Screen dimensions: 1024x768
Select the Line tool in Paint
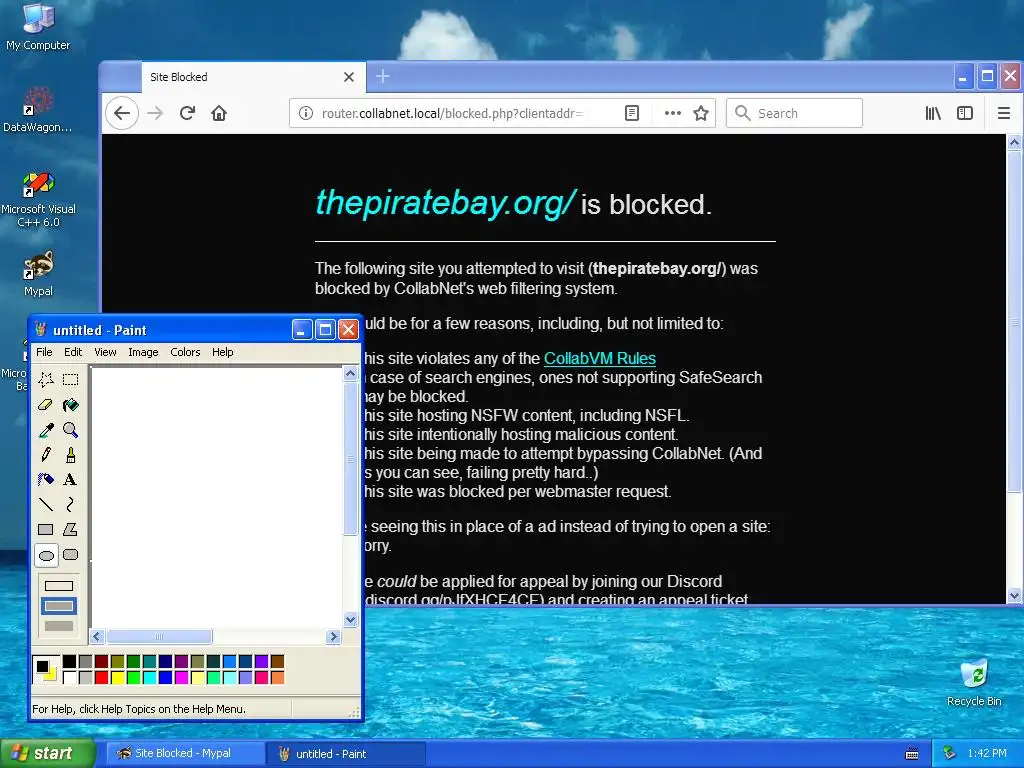click(x=46, y=504)
